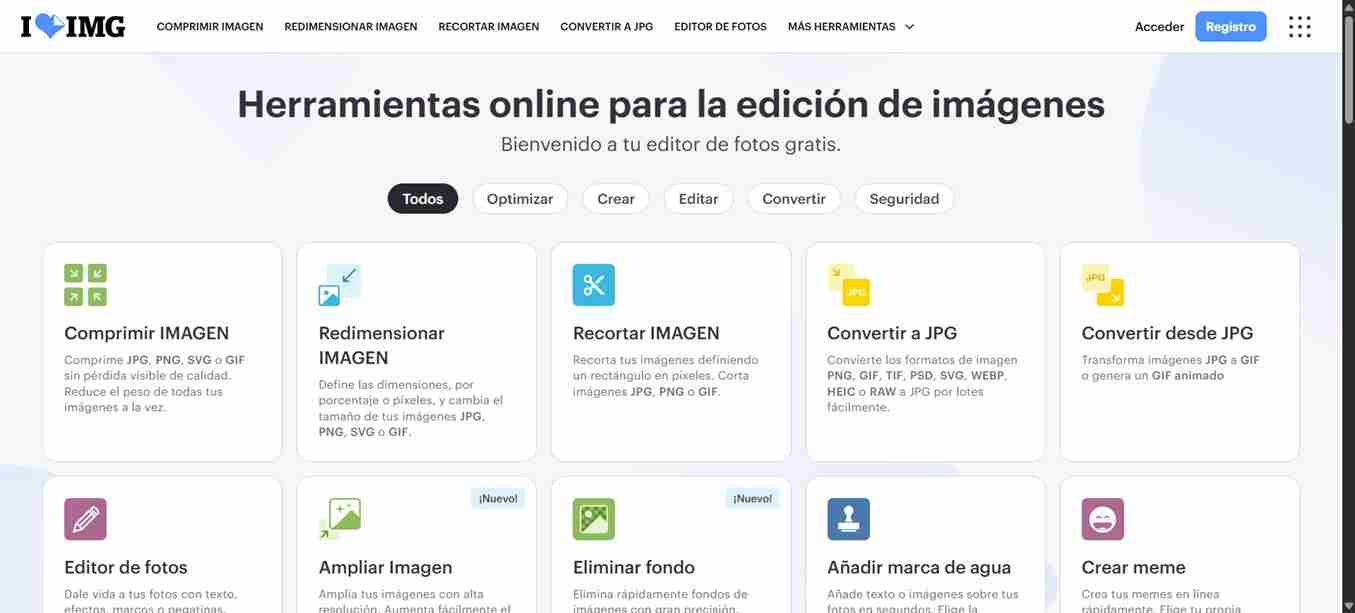Click the blue scissors Recortar icon
1355x613 pixels.
(594, 285)
